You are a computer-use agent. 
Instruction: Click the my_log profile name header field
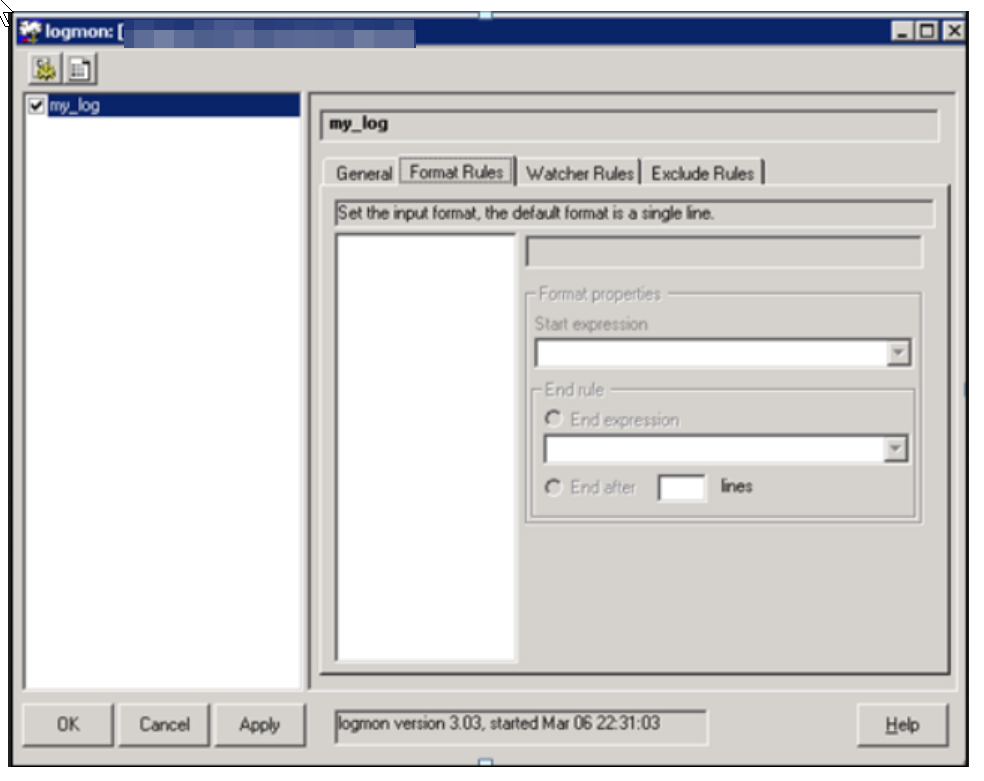pyautogui.click(x=629, y=125)
